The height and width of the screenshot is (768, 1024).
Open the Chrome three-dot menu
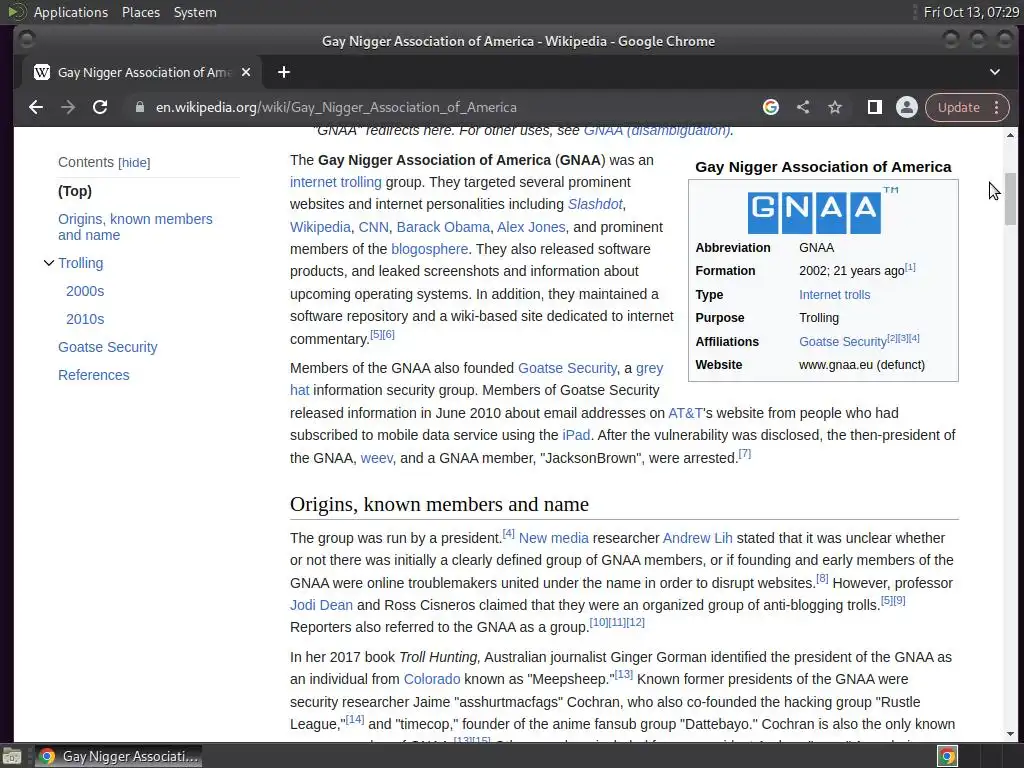click(997, 107)
